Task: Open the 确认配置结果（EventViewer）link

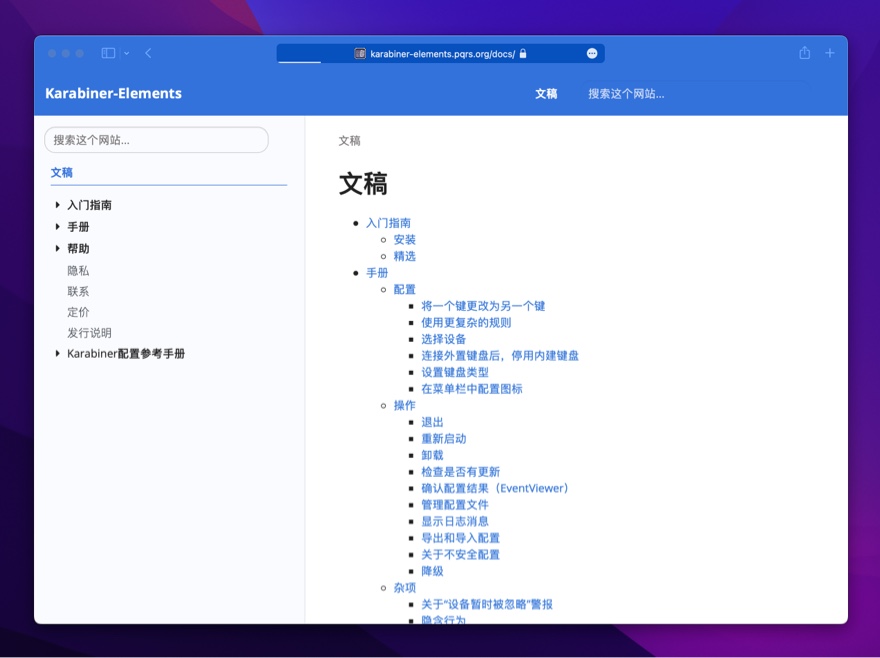Action: click(x=496, y=488)
